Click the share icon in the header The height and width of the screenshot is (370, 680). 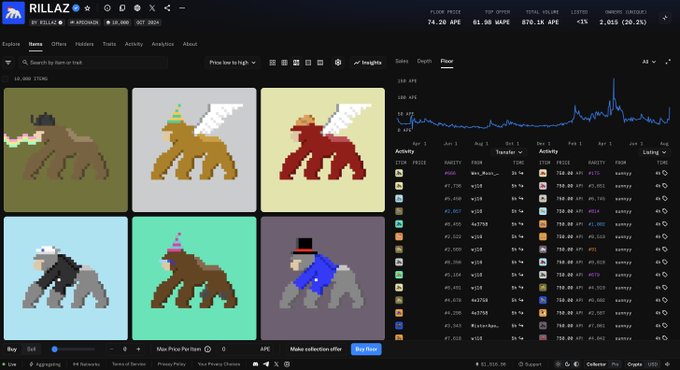(167, 8)
